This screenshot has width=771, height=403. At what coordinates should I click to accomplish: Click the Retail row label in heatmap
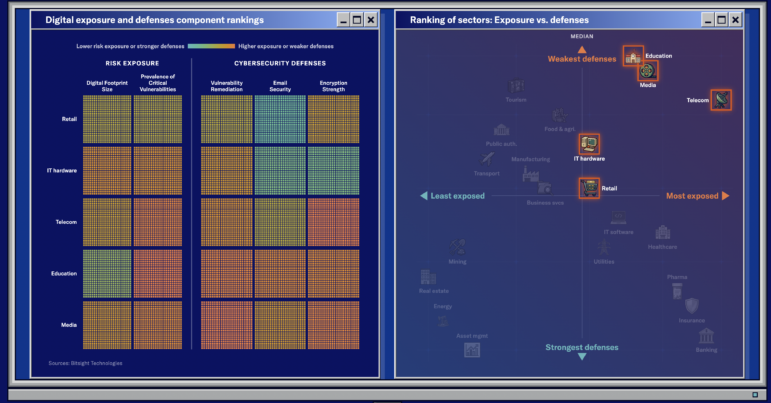(x=69, y=119)
